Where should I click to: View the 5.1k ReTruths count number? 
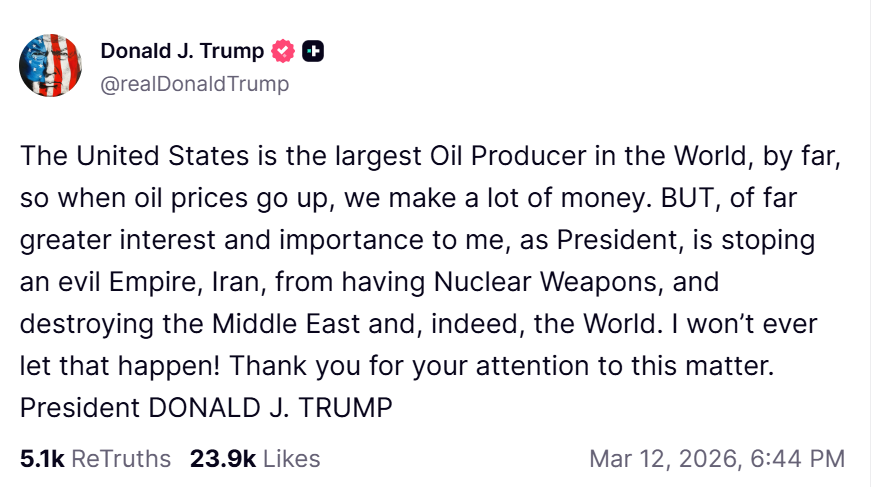coord(42,459)
